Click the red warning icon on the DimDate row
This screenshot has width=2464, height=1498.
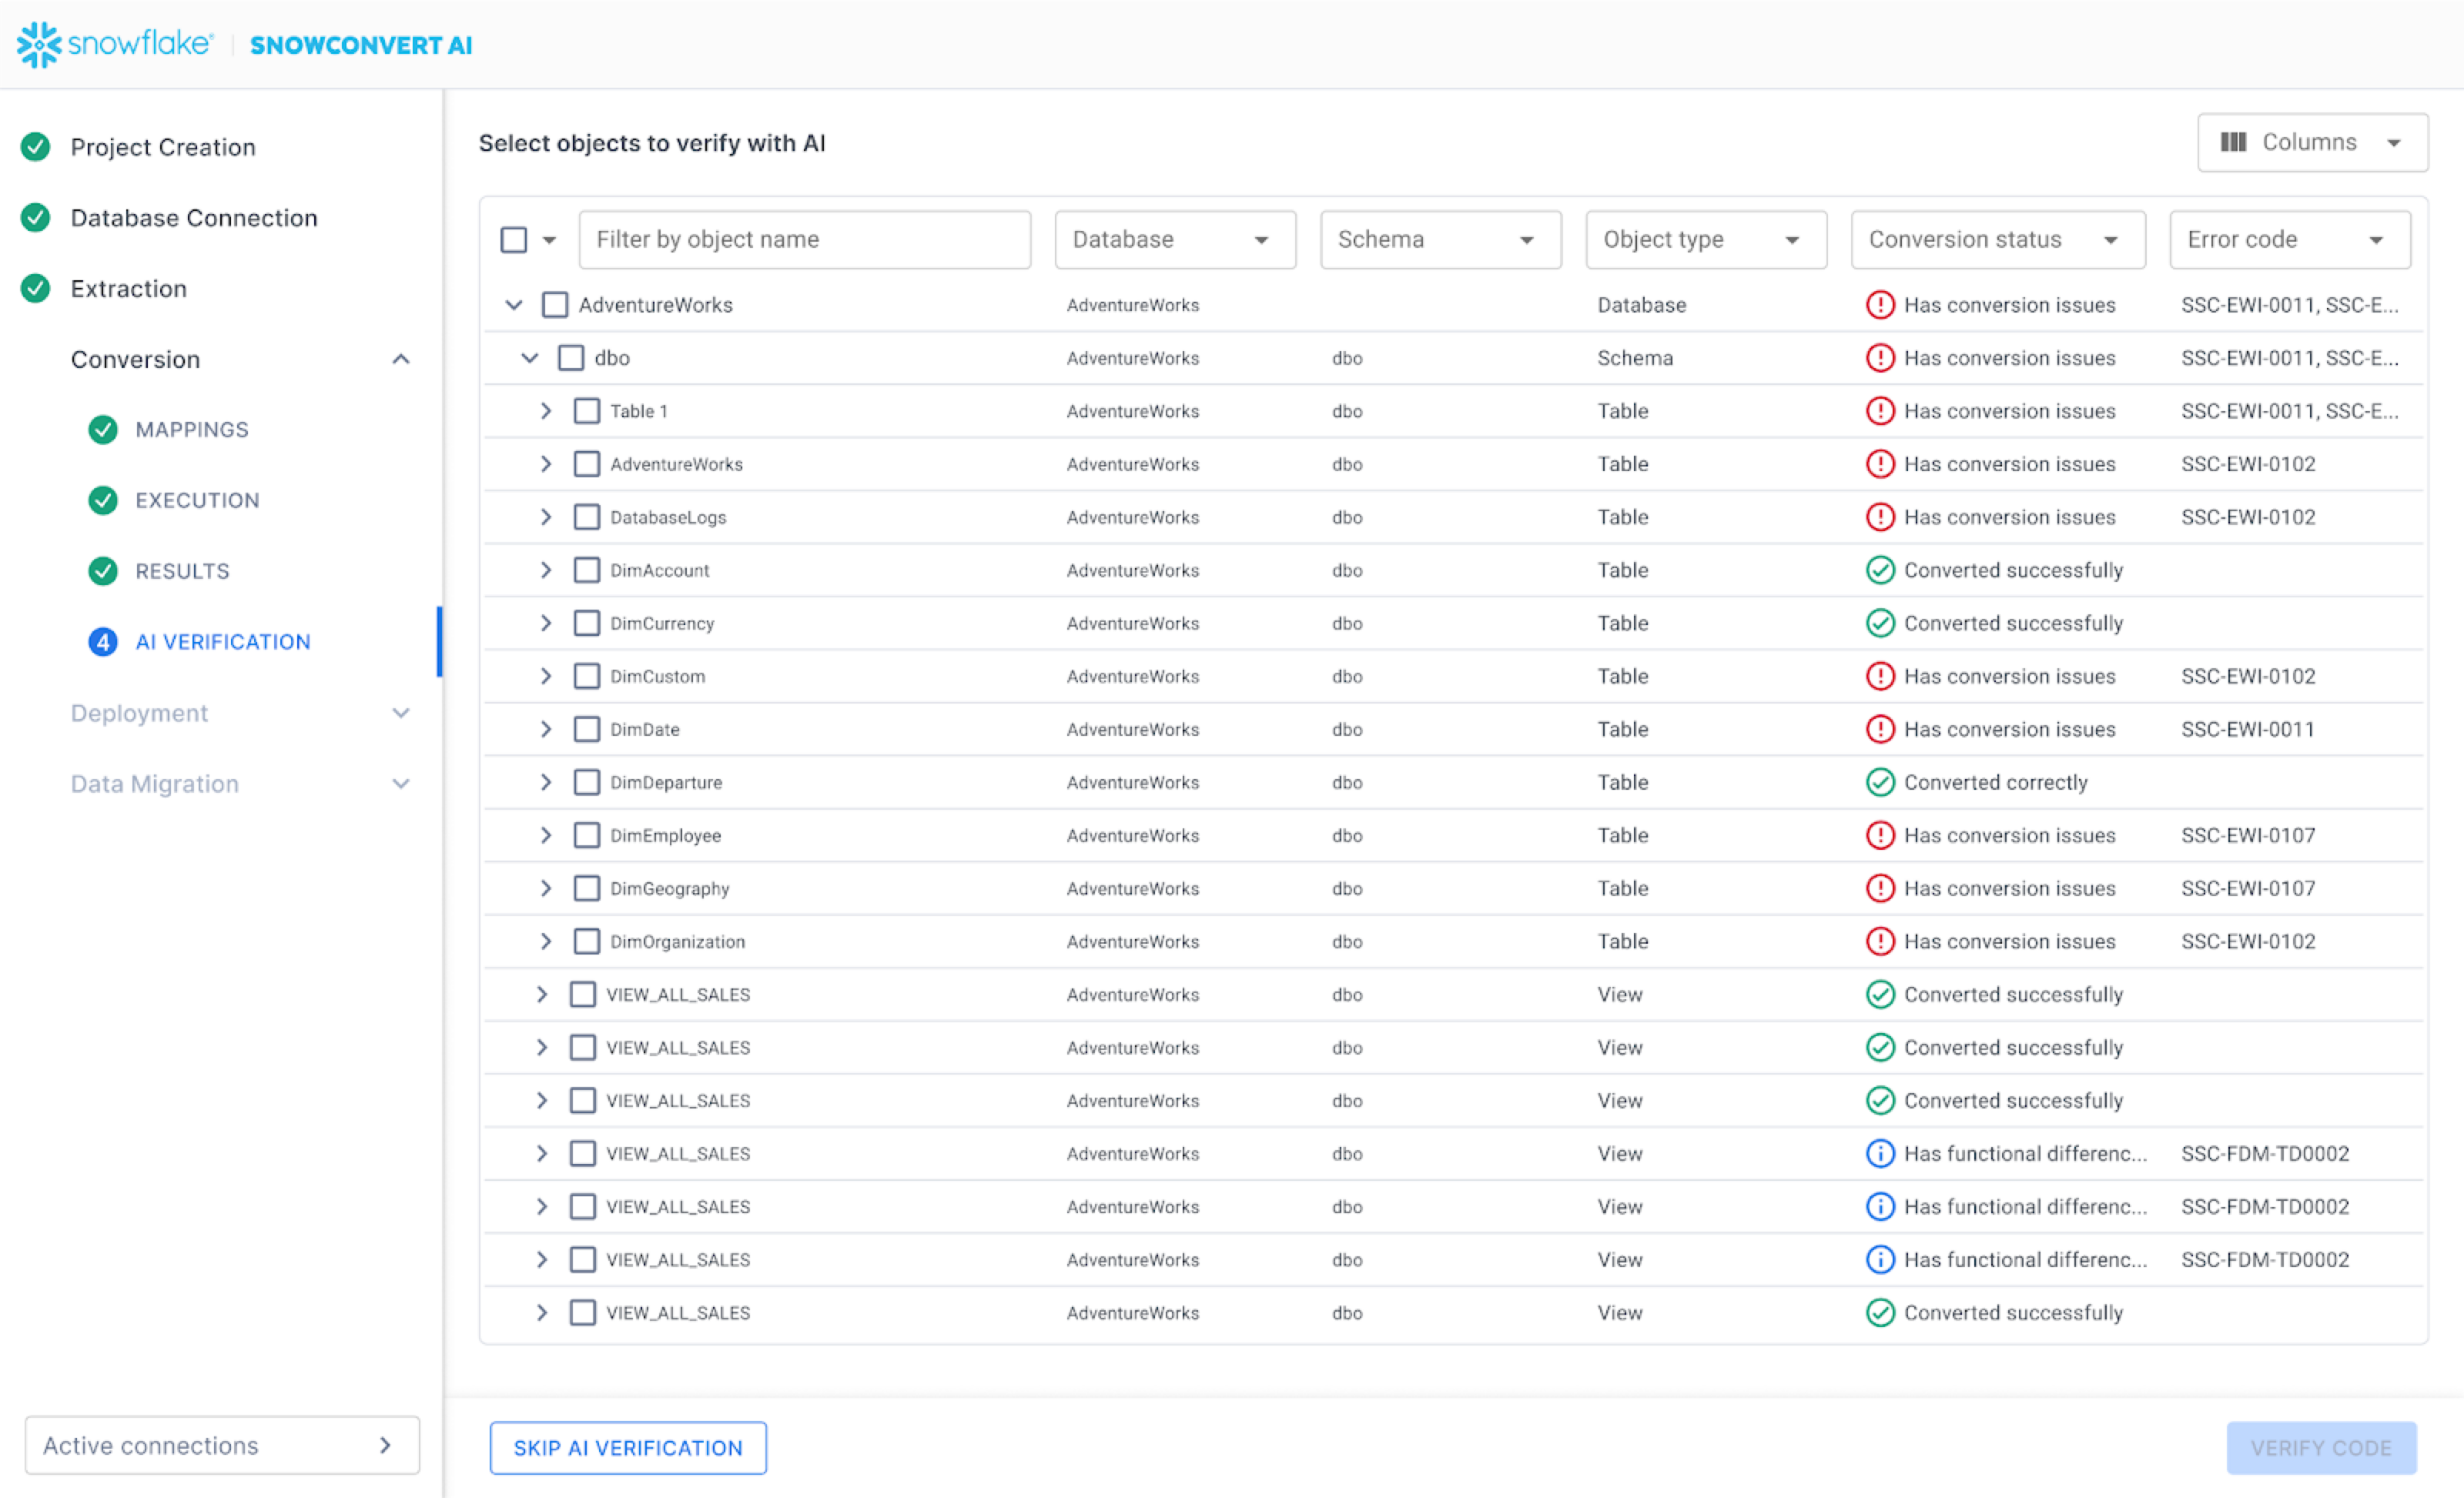point(1880,729)
